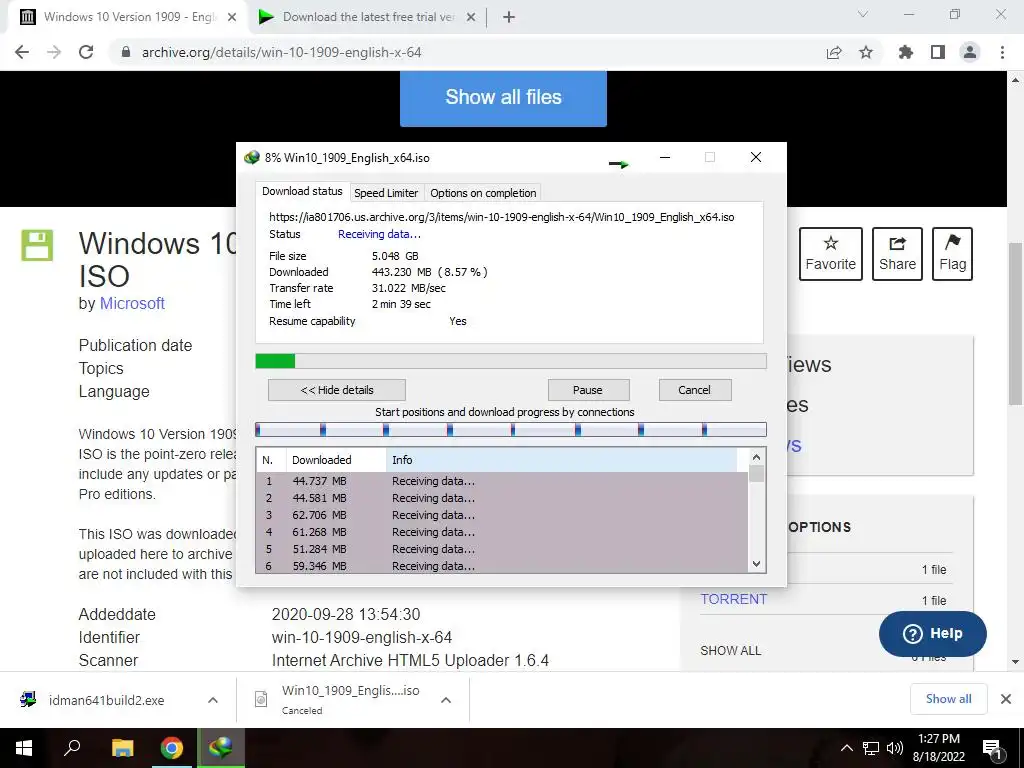
Task: Select connection row 51.284 MB
Action: [x=502, y=549]
